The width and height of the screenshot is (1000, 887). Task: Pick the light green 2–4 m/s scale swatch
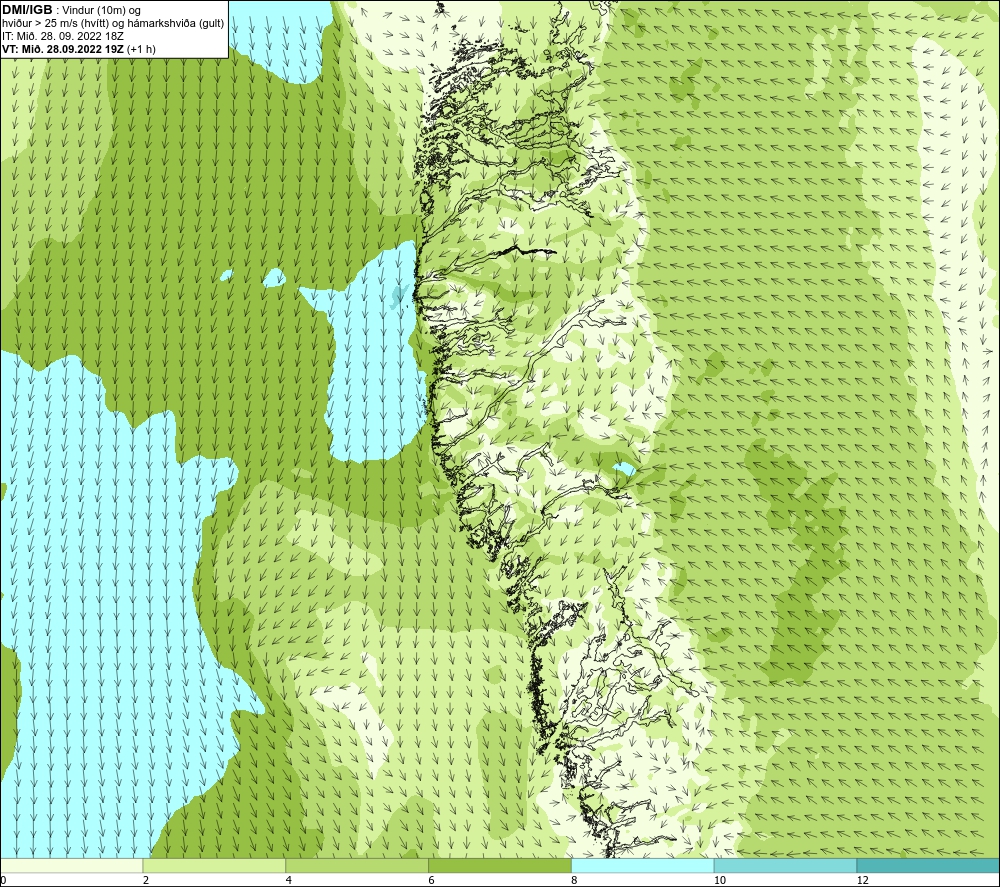click(214, 866)
